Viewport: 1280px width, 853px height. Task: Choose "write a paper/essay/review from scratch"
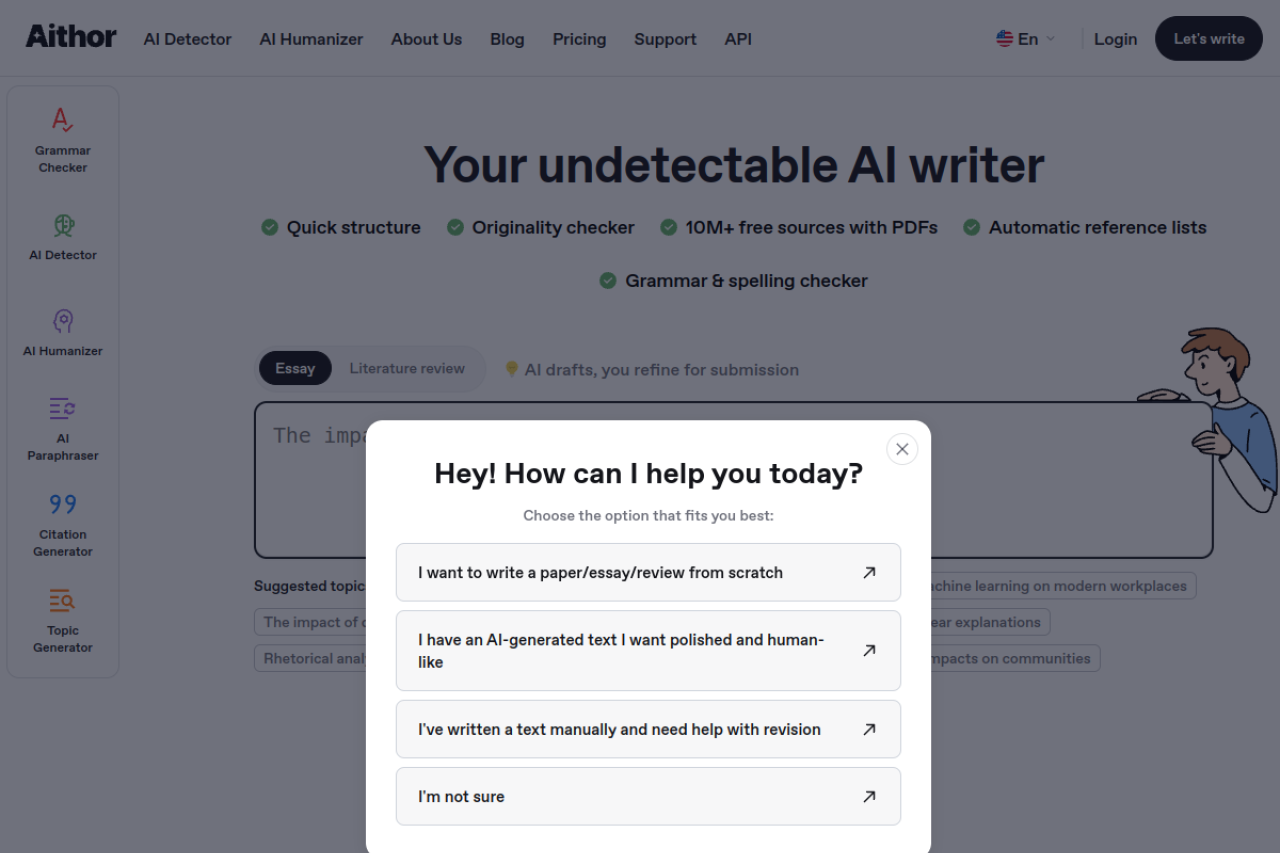(648, 572)
